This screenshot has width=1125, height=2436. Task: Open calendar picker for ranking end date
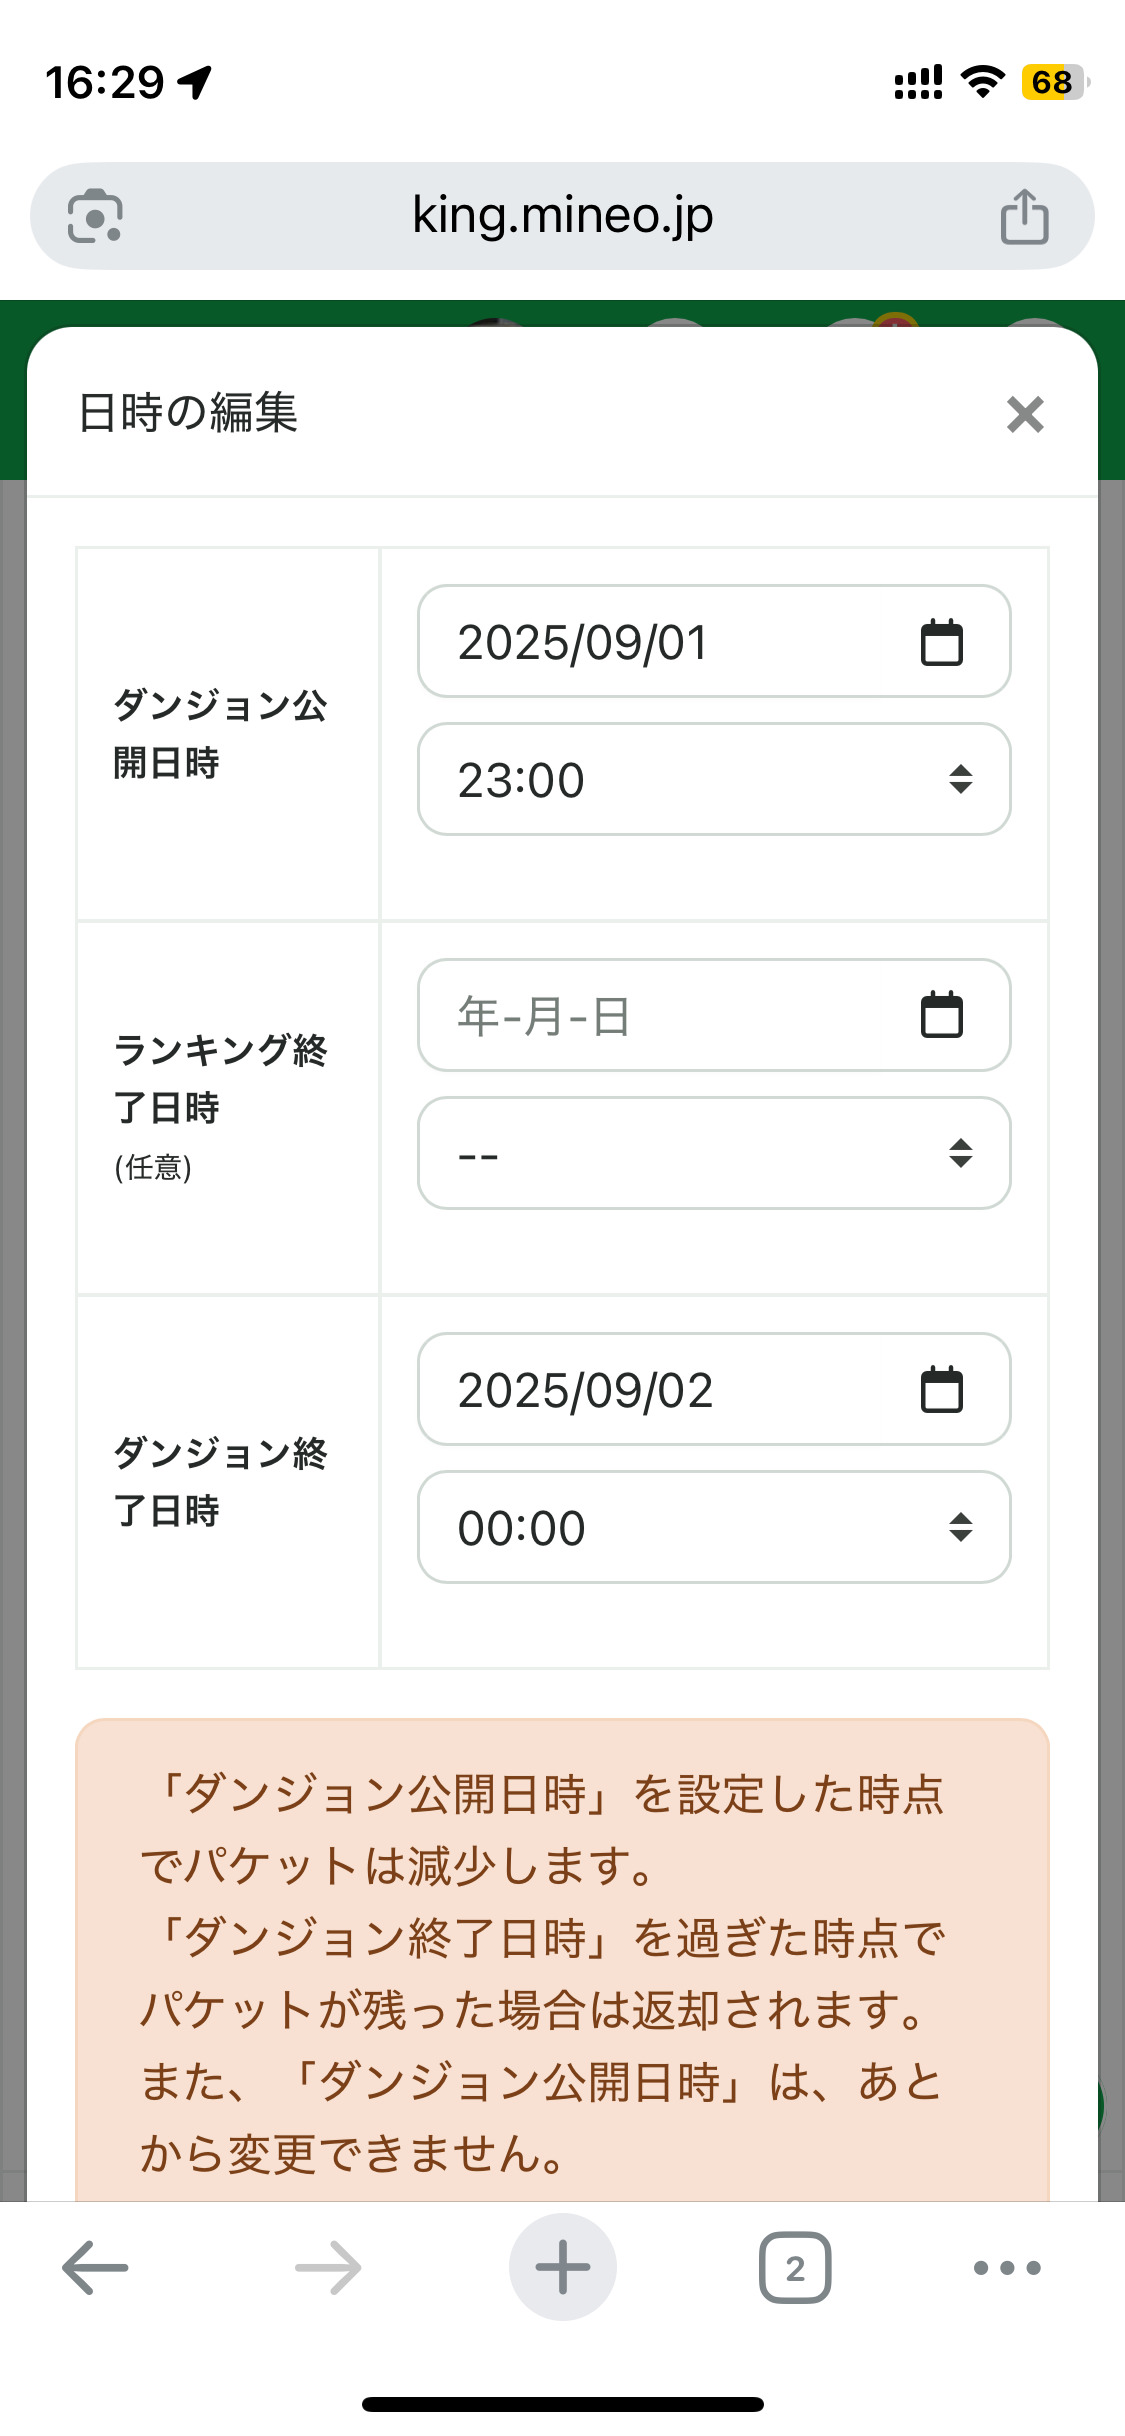click(x=941, y=1016)
